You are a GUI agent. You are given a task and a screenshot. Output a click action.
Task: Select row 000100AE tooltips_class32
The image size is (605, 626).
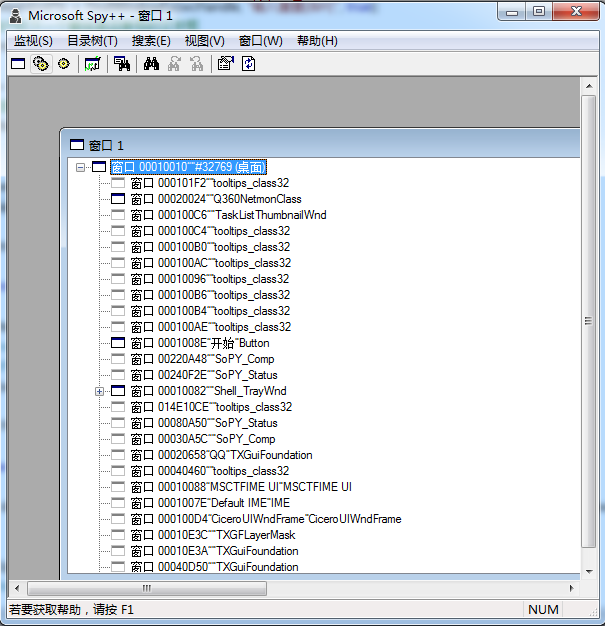[x=211, y=327]
